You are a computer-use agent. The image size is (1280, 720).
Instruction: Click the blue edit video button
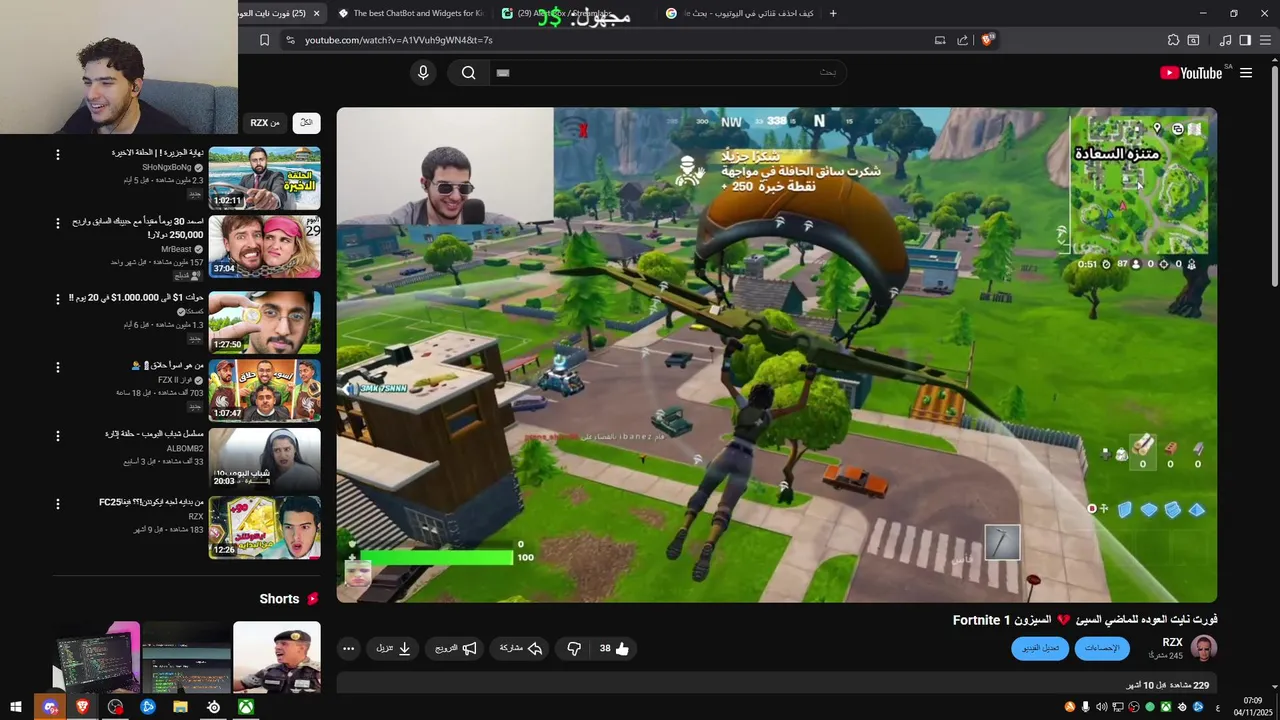1040,648
